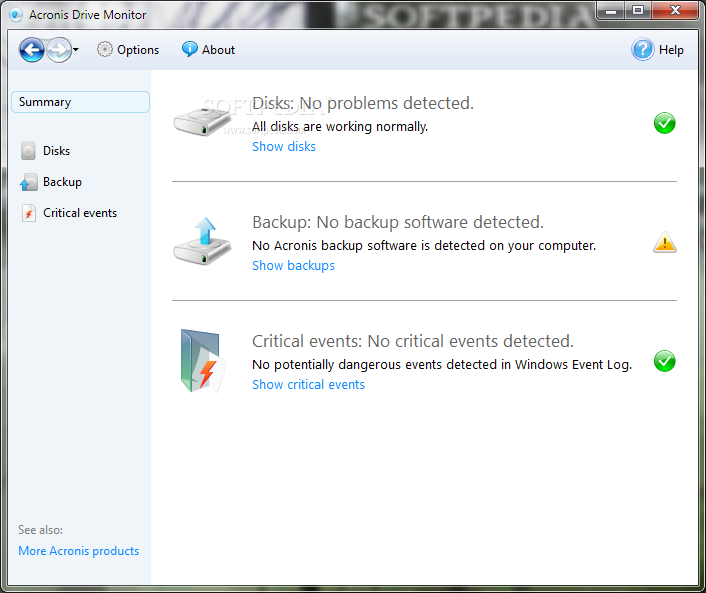Click the Critical events sidebar icon
The image size is (706, 593).
(29, 213)
